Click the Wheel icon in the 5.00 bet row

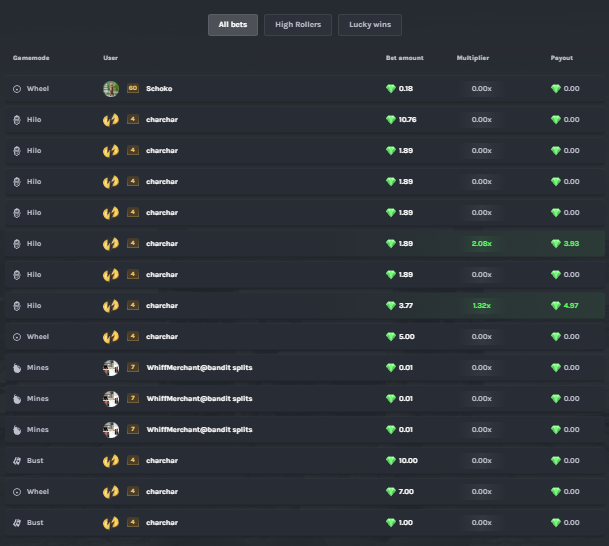pyautogui.click(x=17, y=337)
